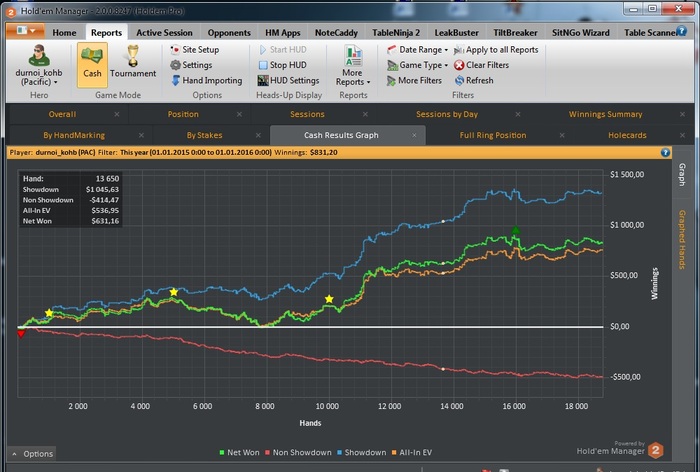Switch to Tournament game mode
700x472 pixels.
coord(132,60)
